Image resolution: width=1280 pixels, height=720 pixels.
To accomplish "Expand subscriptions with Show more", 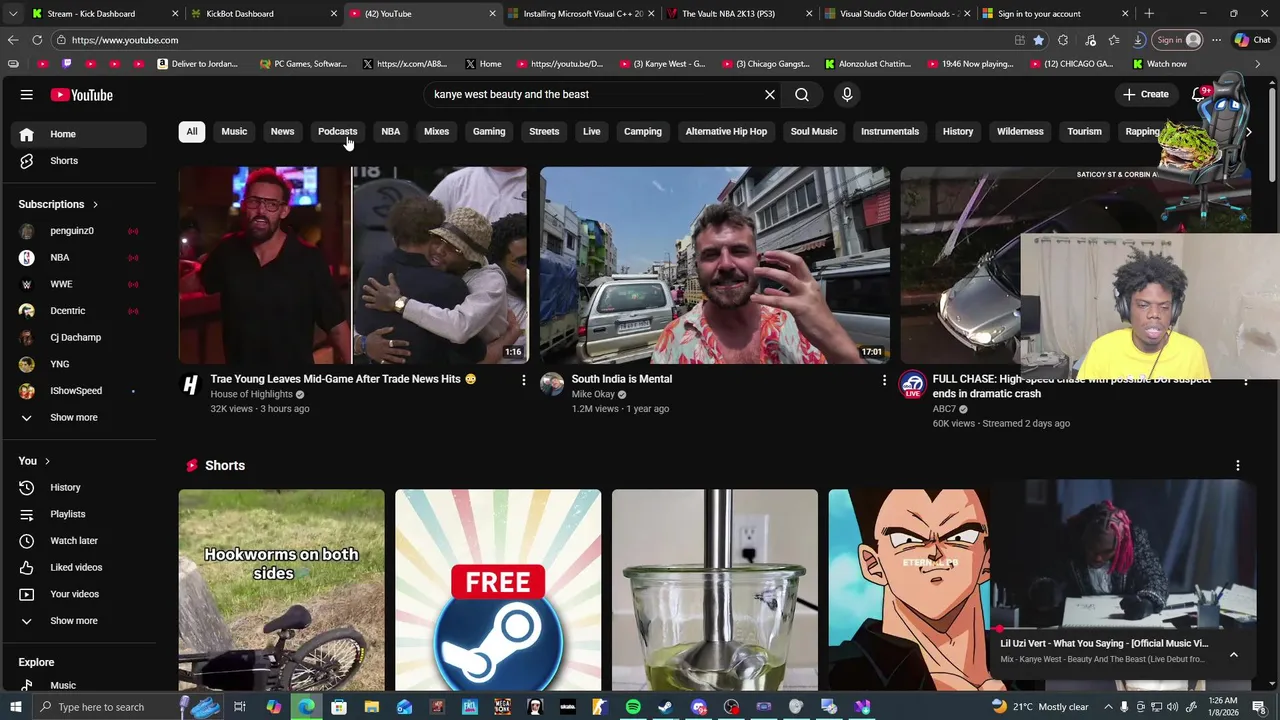I will coord(78,417).
